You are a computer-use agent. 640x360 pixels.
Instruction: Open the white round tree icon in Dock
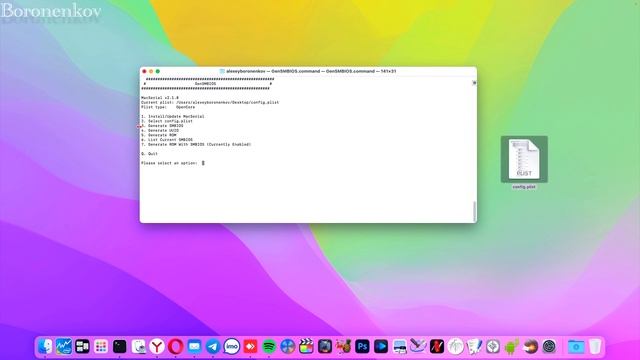point(456,347)
